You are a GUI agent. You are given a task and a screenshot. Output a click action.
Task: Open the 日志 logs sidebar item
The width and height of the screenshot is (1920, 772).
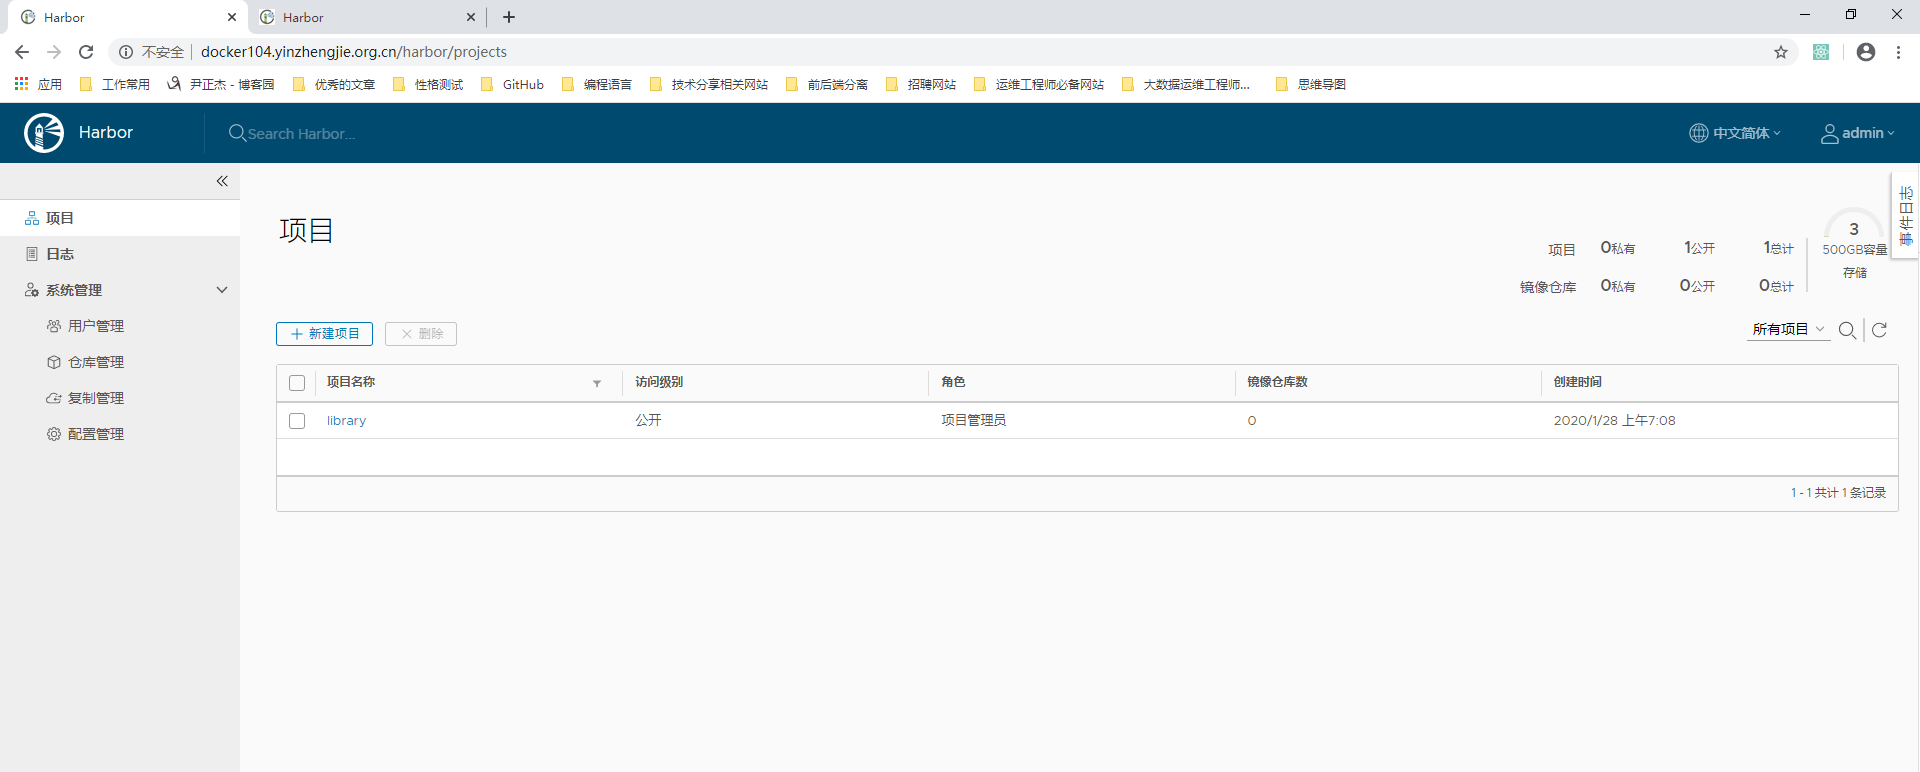tap(120, 254)
